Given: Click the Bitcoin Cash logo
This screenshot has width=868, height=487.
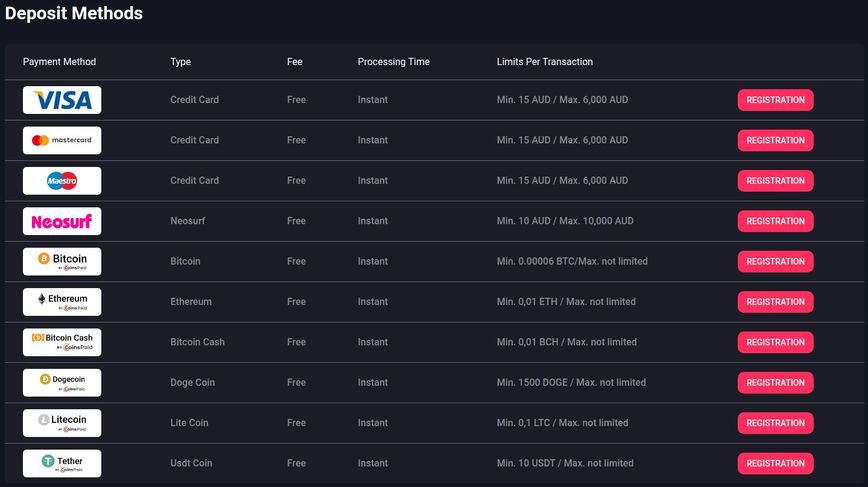Looking at the screenshot, I should [x=62, y=343].
